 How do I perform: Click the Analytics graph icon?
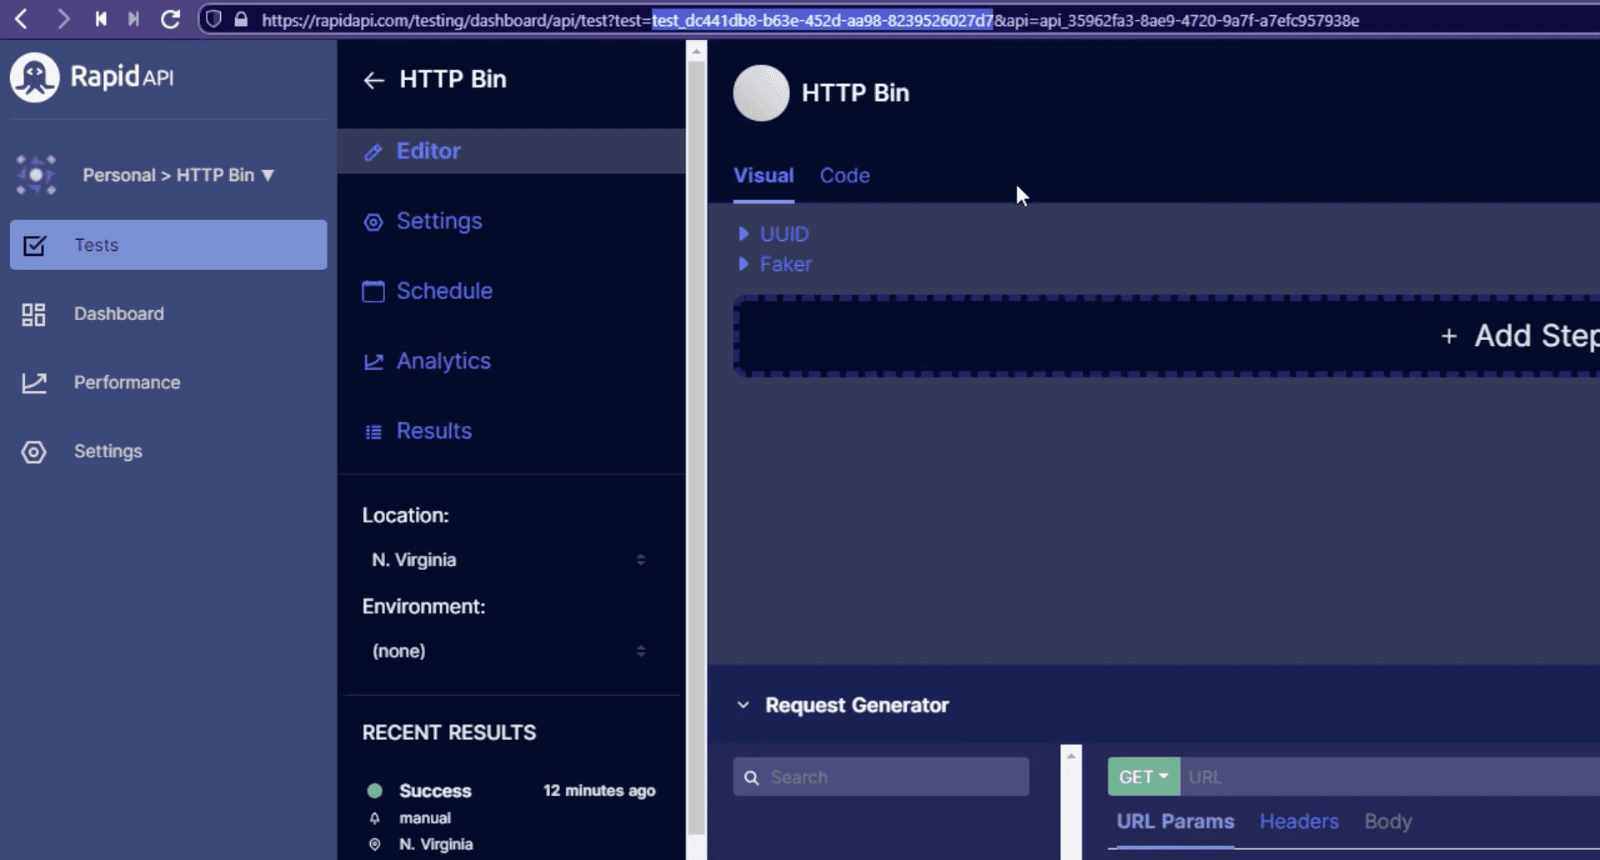(373, 362)
